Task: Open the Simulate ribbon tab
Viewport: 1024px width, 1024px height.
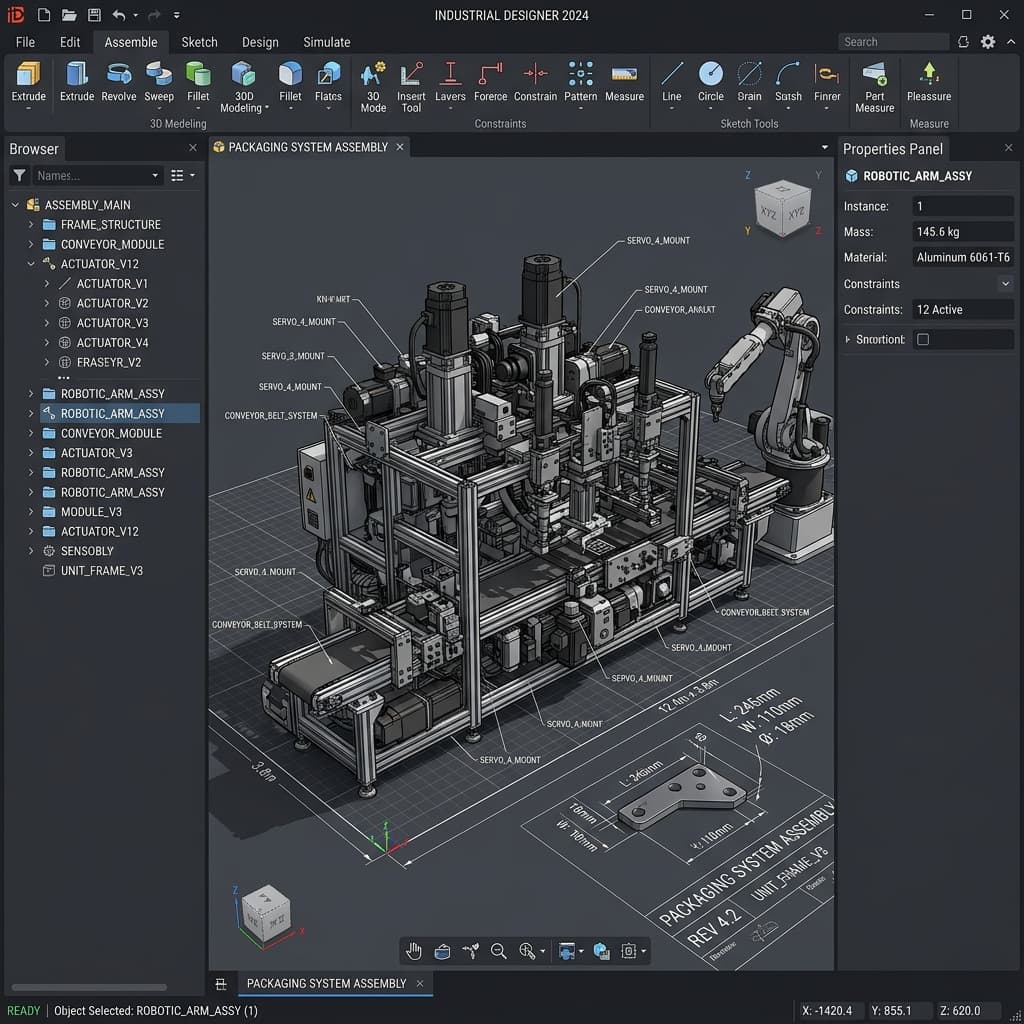Action: pyautogui.click(x=327, y=42)
